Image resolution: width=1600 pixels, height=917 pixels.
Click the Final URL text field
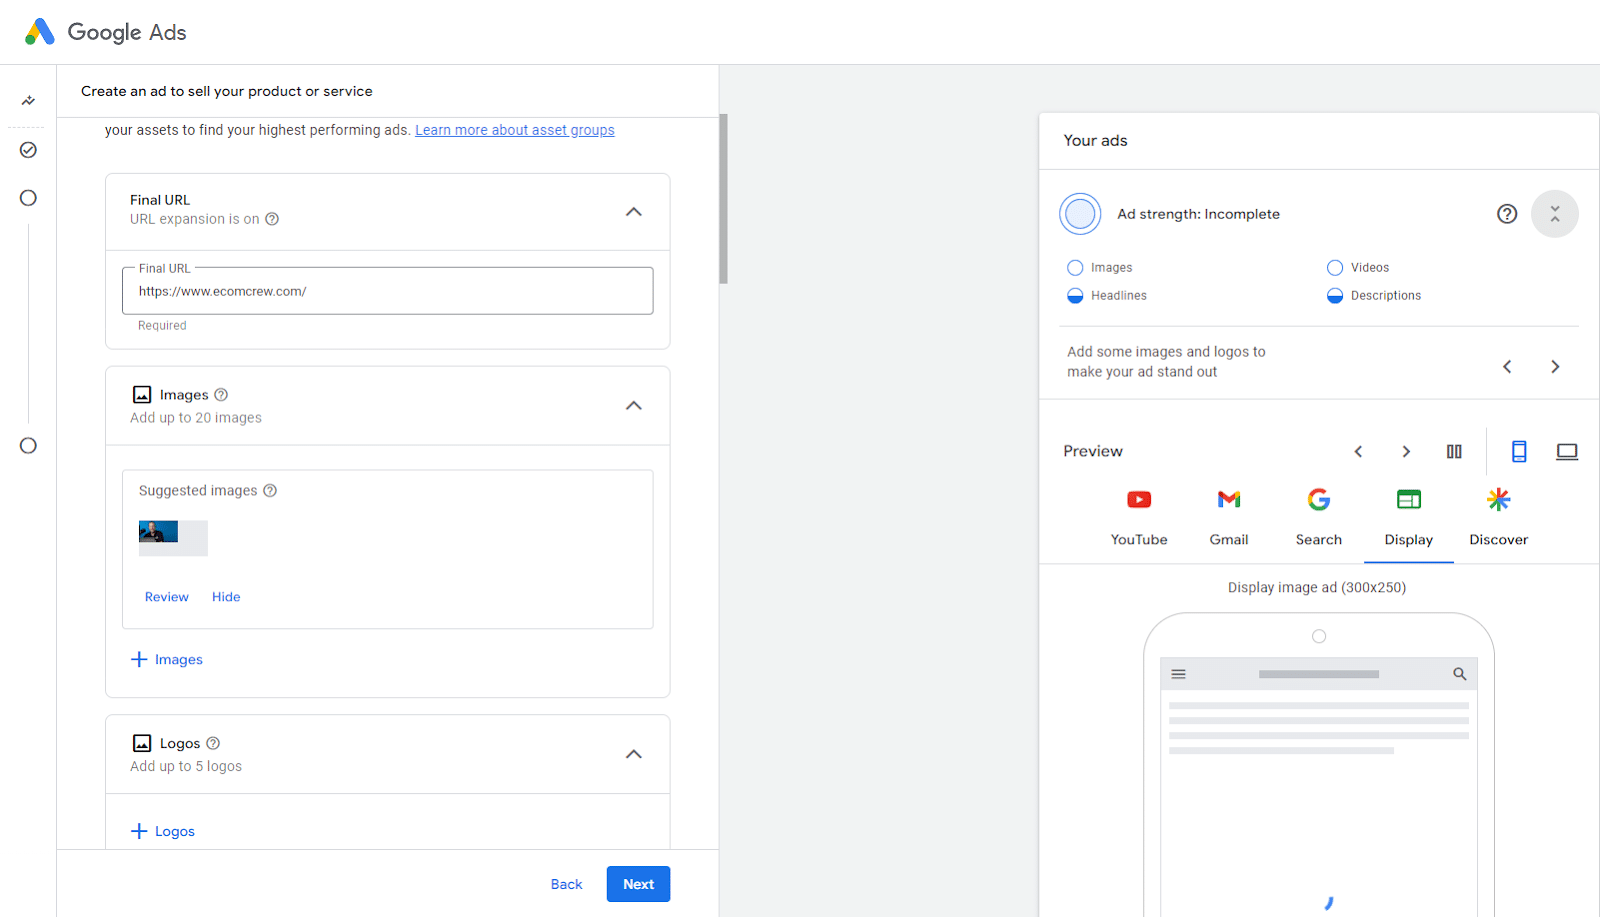point(388,291)
